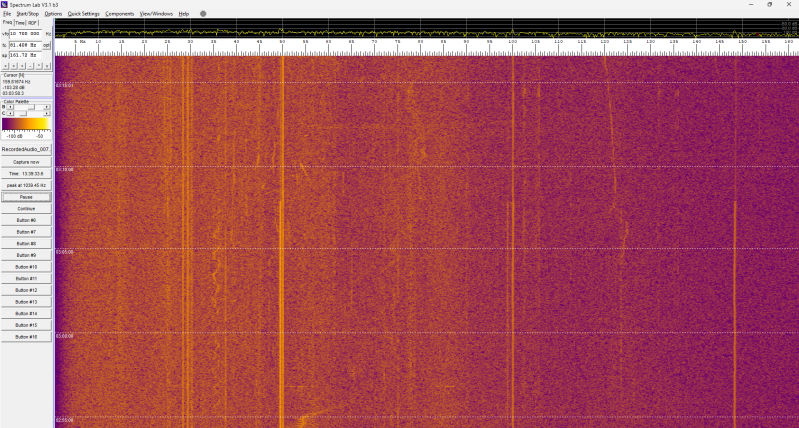
Task: Click Button #9
Action: [26, 255]
